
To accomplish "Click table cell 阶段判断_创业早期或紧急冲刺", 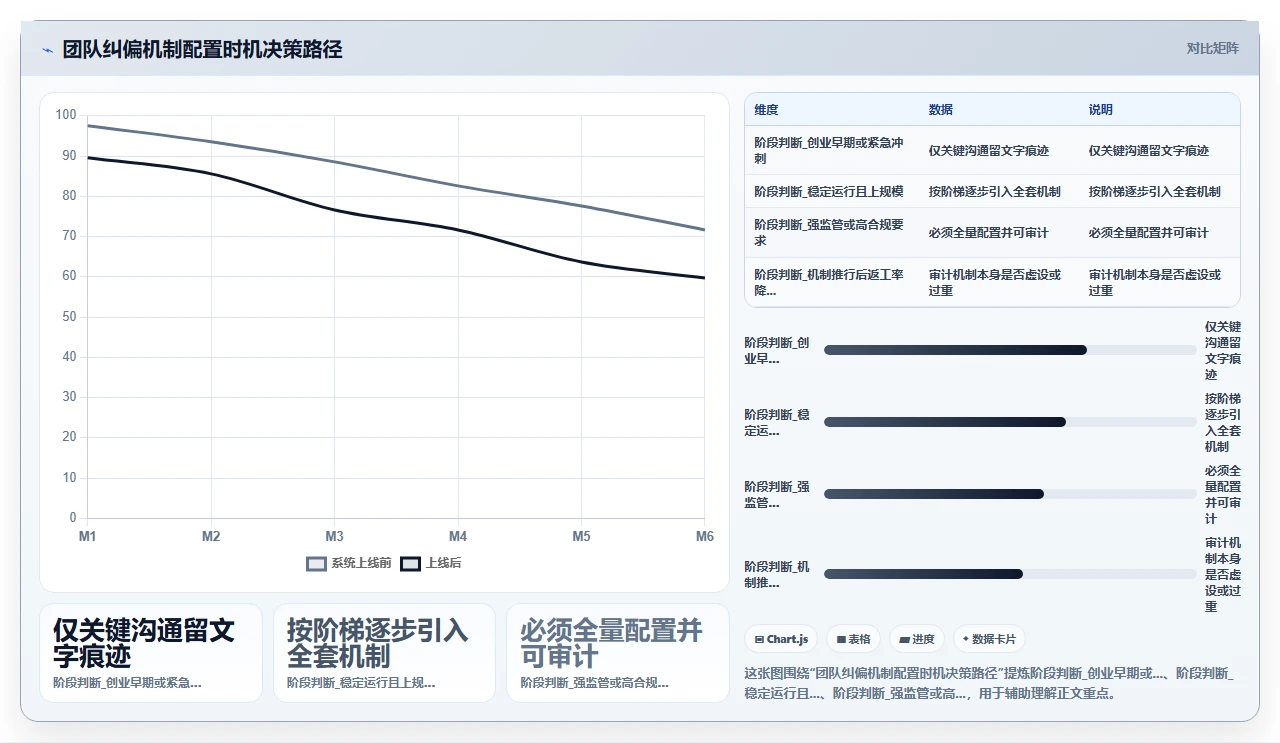I will click(832, 150).
